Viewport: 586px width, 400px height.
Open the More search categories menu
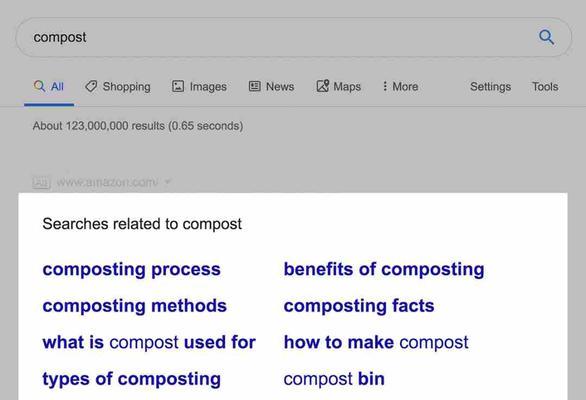pyautogui.click(x=400, y=86)
